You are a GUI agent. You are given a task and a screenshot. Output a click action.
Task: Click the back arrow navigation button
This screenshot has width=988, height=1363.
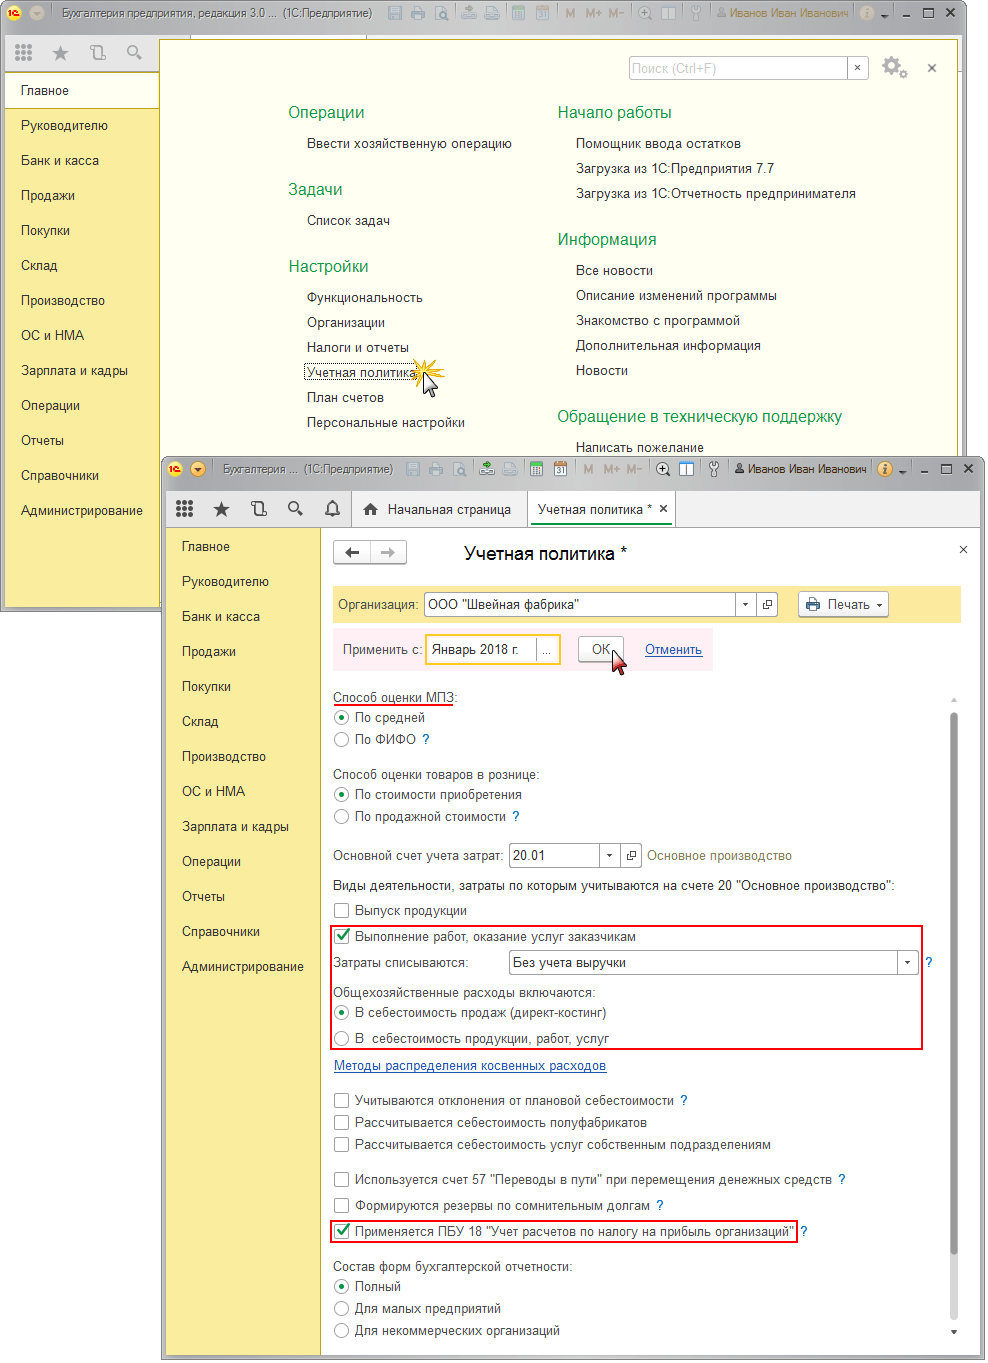tap(351, 552)
